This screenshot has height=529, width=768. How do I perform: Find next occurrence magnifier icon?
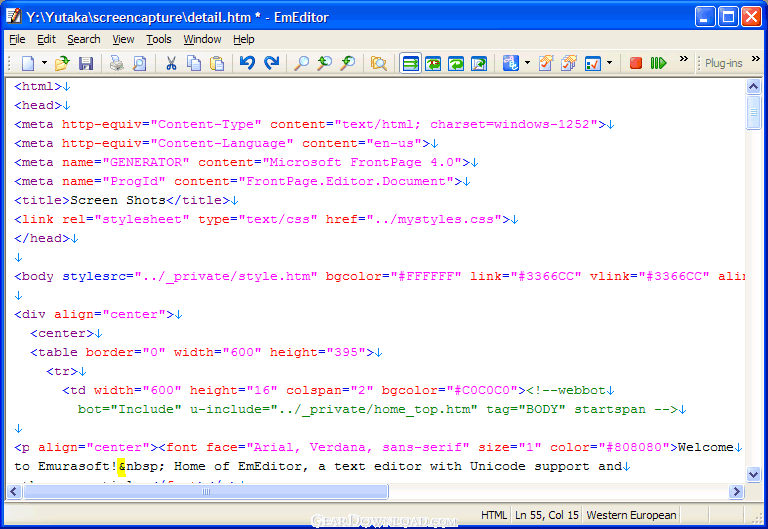tap(348, 63)
